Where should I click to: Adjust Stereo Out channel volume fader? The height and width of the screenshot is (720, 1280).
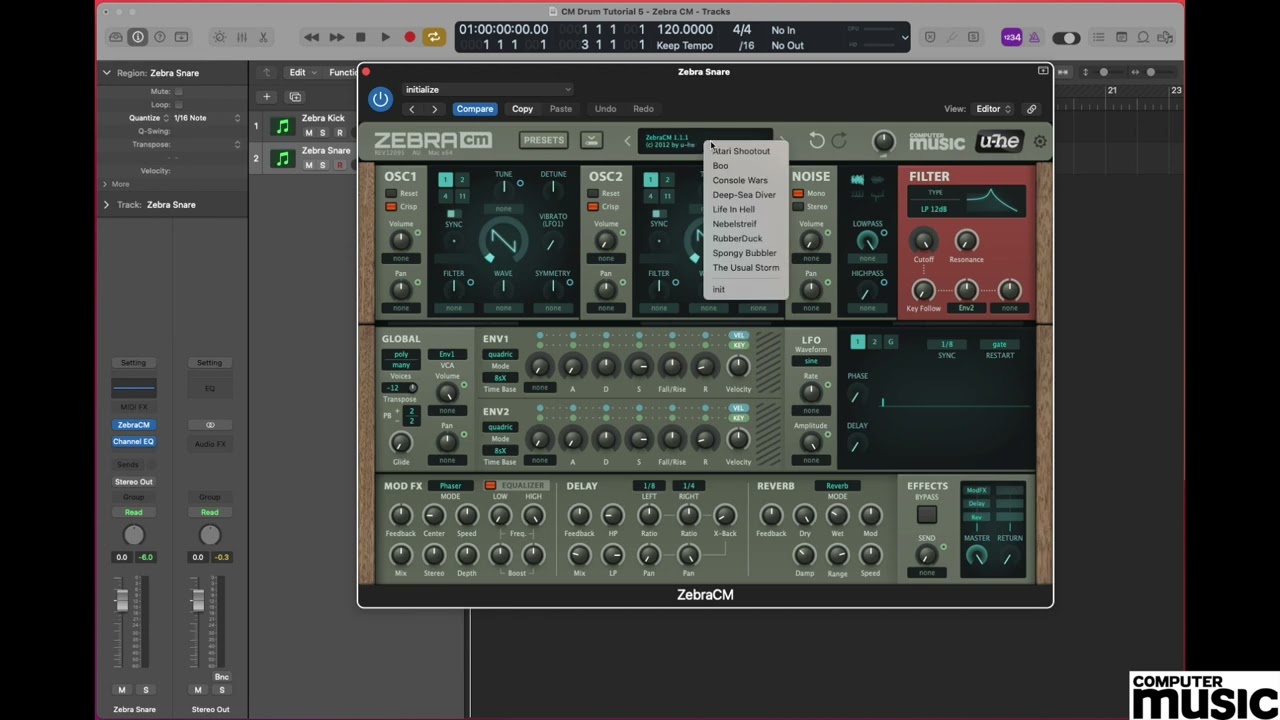pos(198,600)
